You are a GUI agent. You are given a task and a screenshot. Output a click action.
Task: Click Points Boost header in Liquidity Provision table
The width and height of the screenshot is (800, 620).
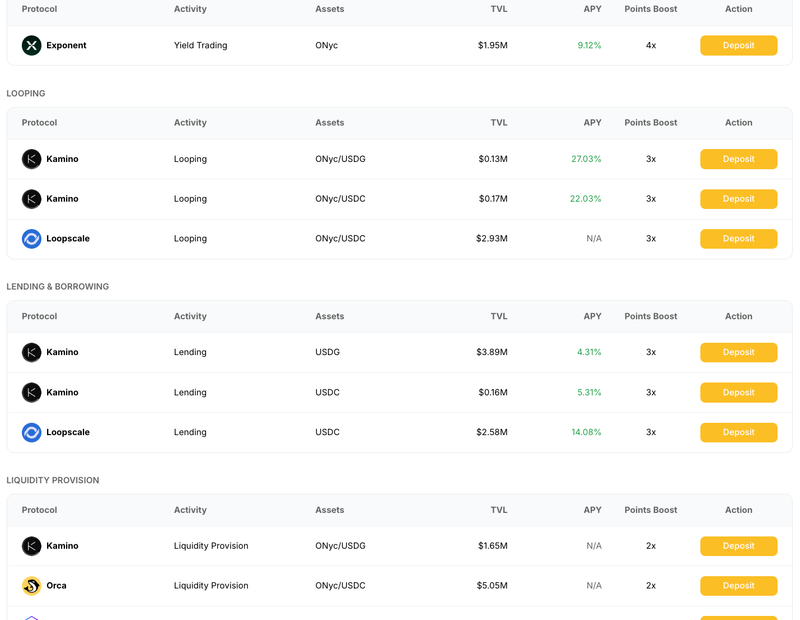(651, 510)
